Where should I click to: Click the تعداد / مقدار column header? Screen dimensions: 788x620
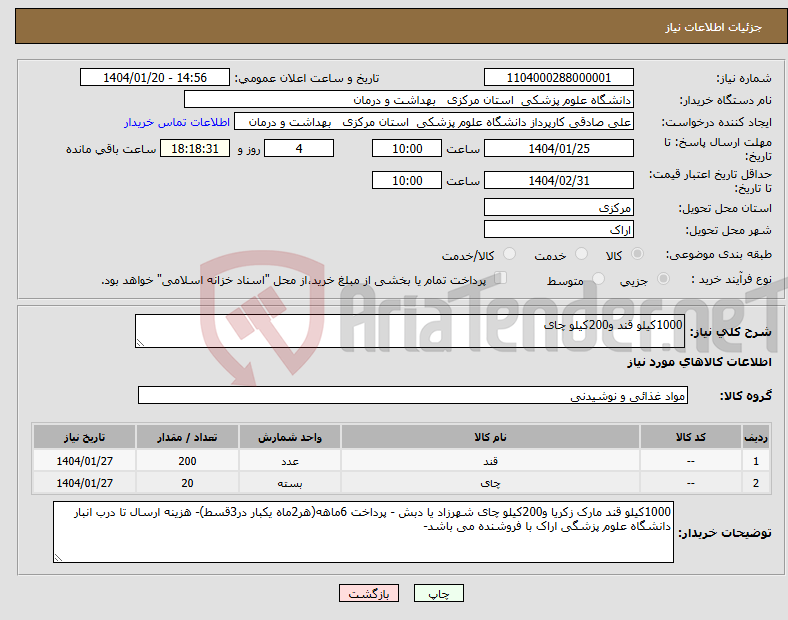pyautogui.click(x=187, y=437)
